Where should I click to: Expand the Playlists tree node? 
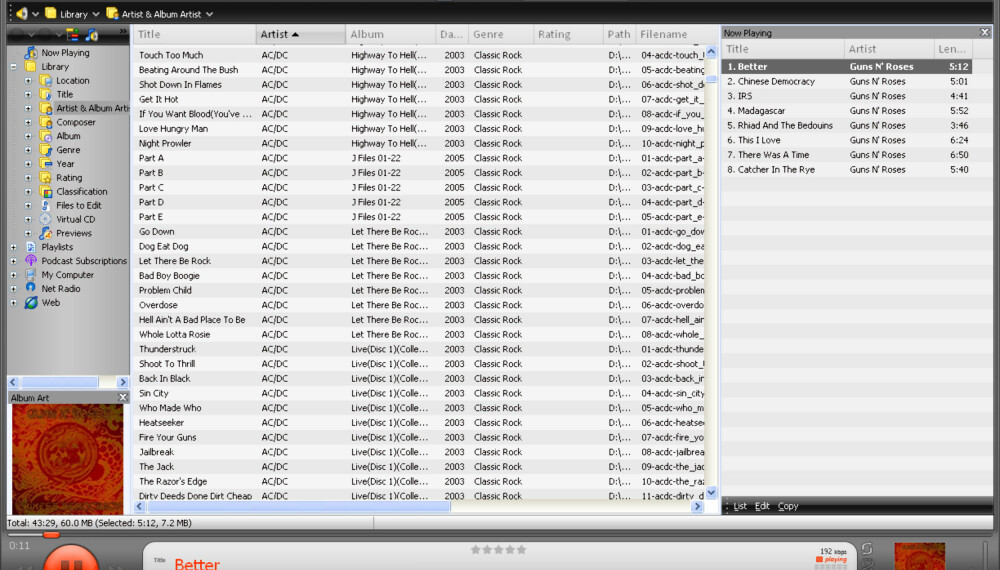click(x=13, y=247)
